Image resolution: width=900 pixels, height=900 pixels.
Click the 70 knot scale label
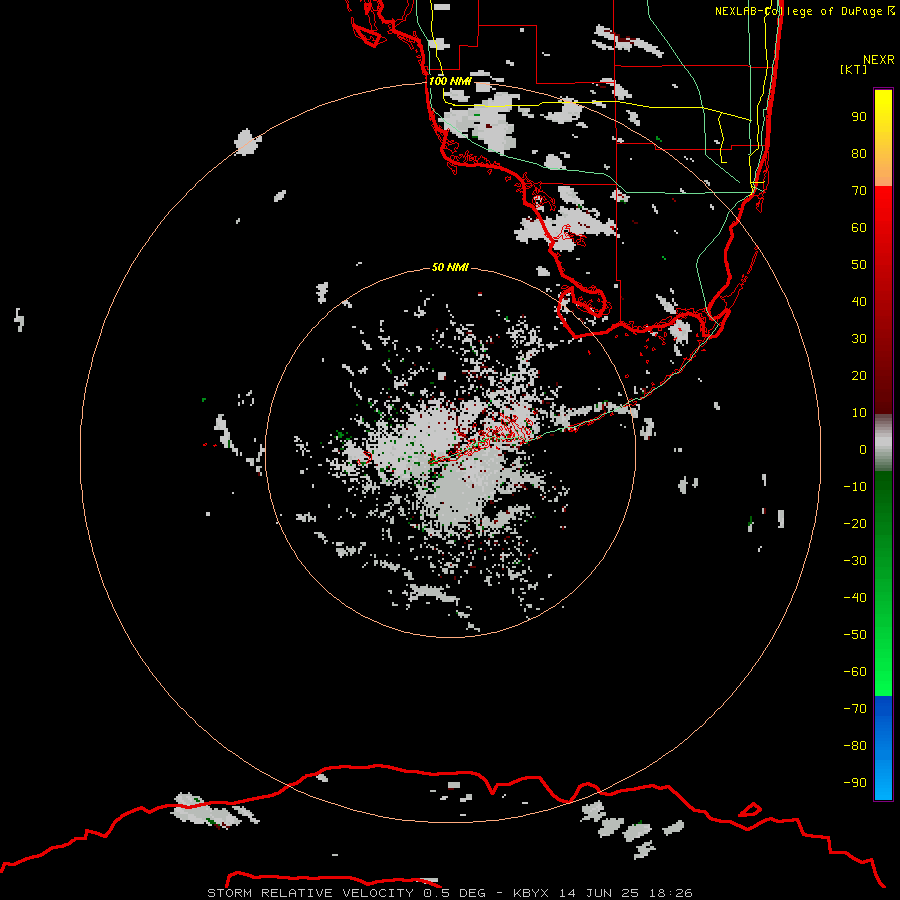coord(859,191)
